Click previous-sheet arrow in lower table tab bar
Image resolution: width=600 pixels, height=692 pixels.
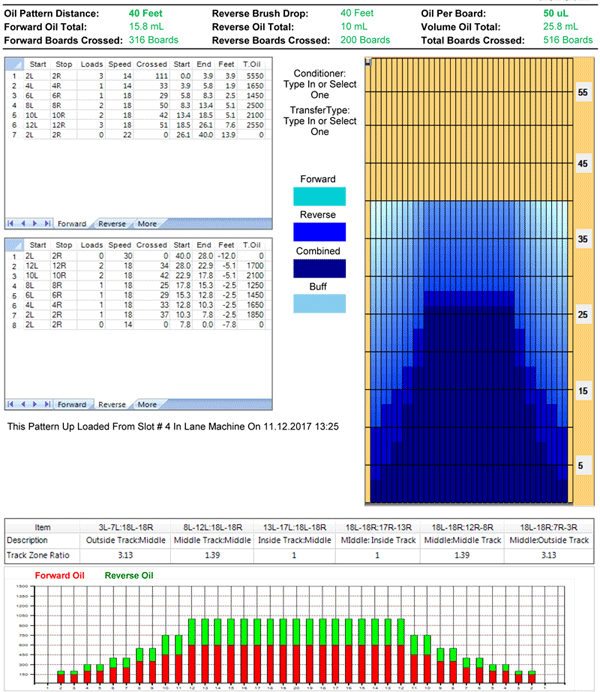(x=23, y=405)
